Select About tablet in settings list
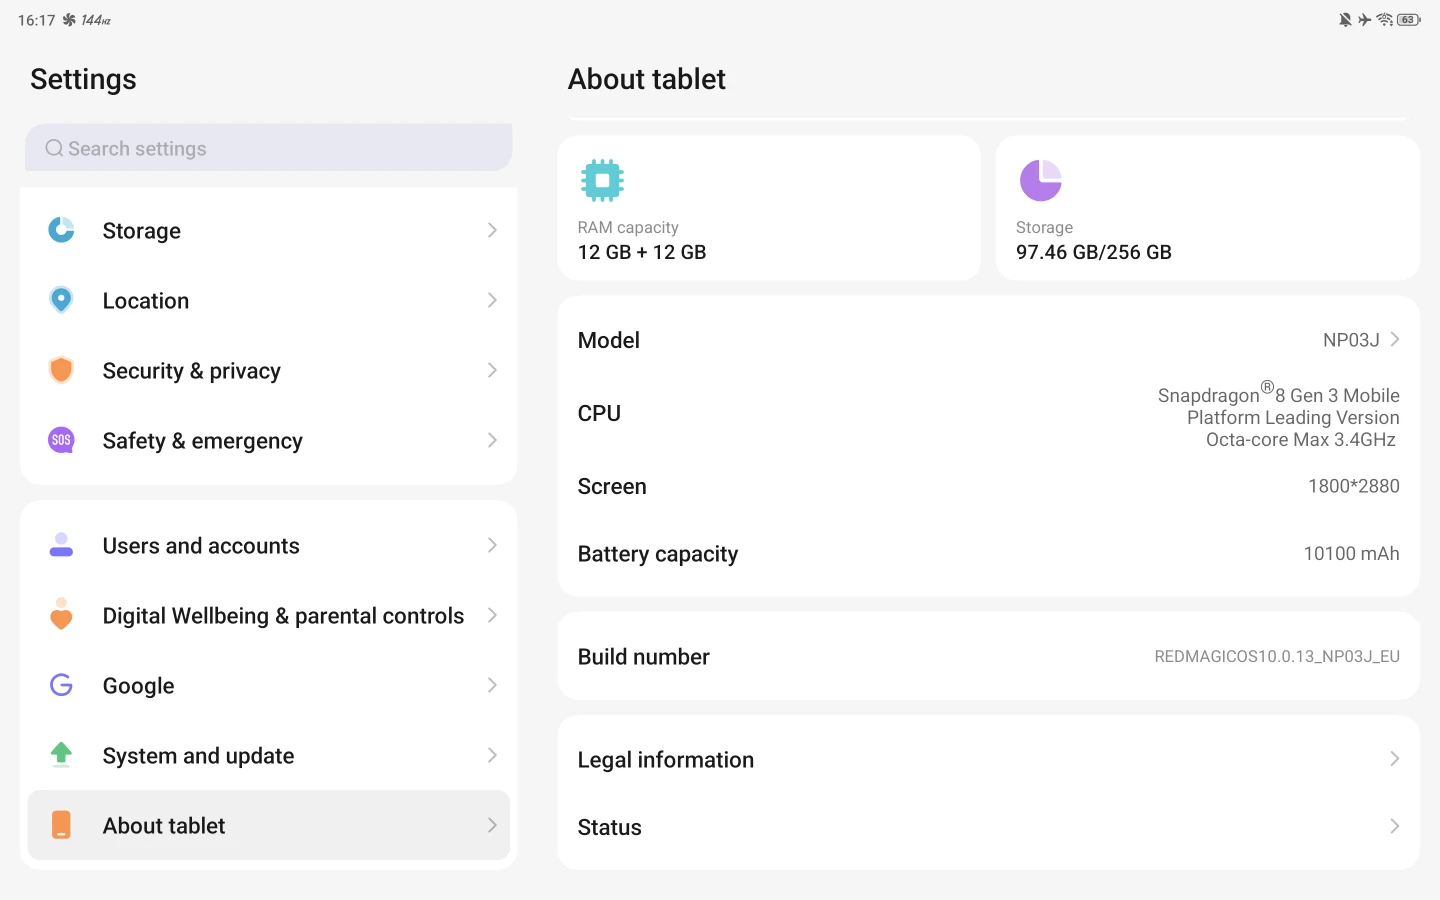Screen dimensions: 1440x900 (x=268, y=825)
